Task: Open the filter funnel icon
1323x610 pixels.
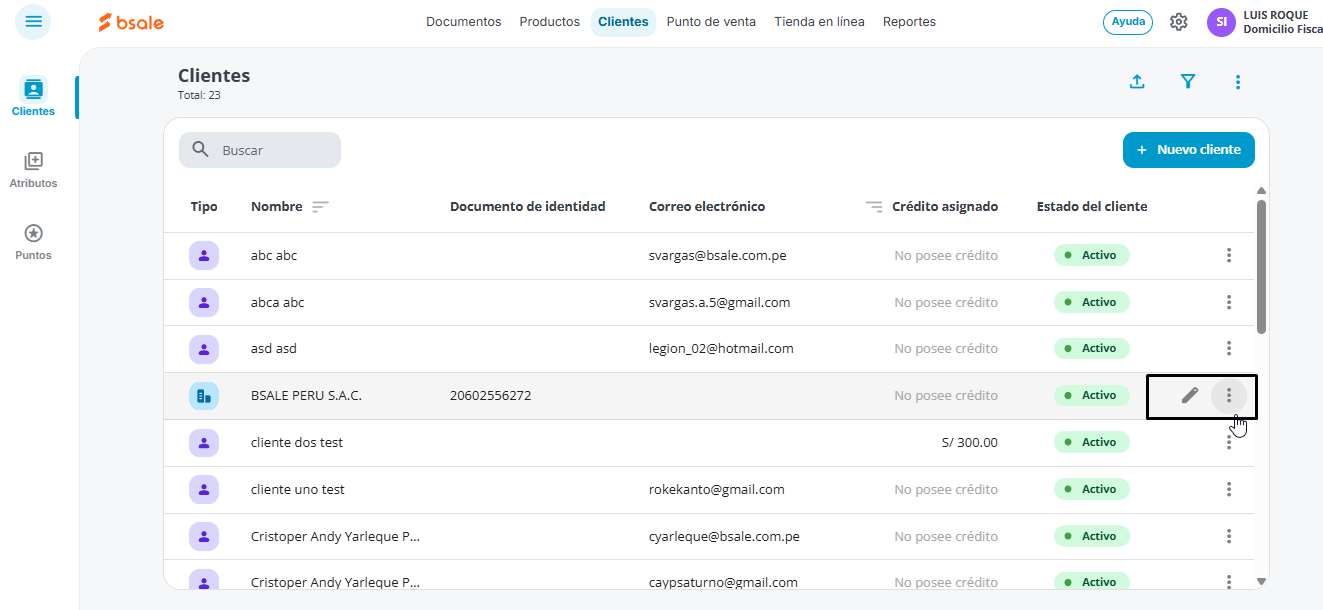Action: tap(1188, 82)
